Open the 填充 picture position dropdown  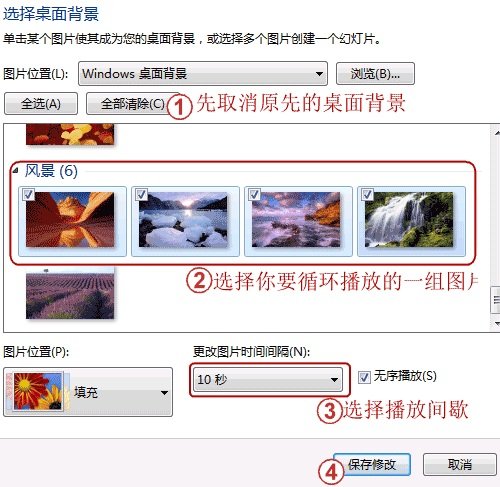pyautogui.click(x=88, y=392)
